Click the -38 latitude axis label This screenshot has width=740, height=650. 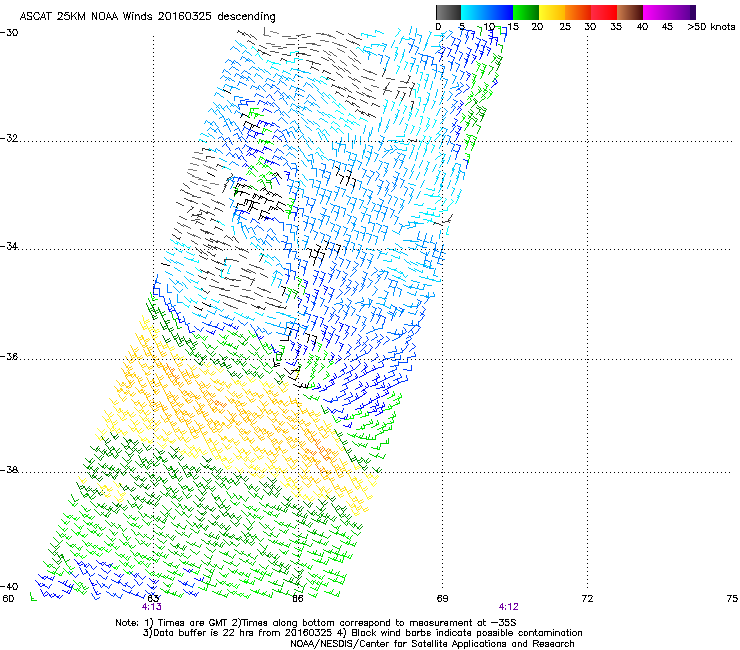[x=9, y=470]
